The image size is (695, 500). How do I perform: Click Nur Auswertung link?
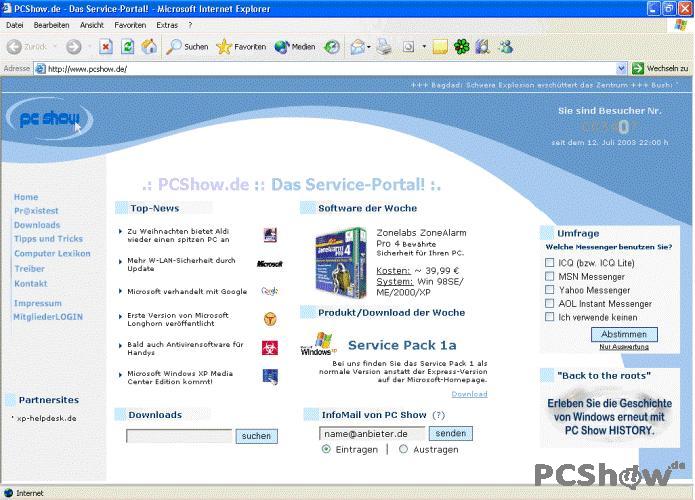click(x=624, y=347)
